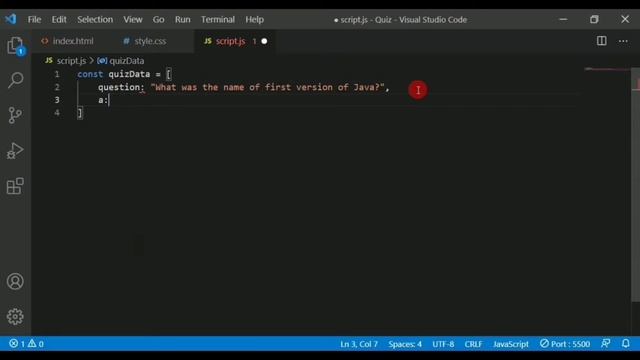Change end of line via CRLF
Image resolution: width=640 pixels, height=360 pixels.
(x=473, y=344)
